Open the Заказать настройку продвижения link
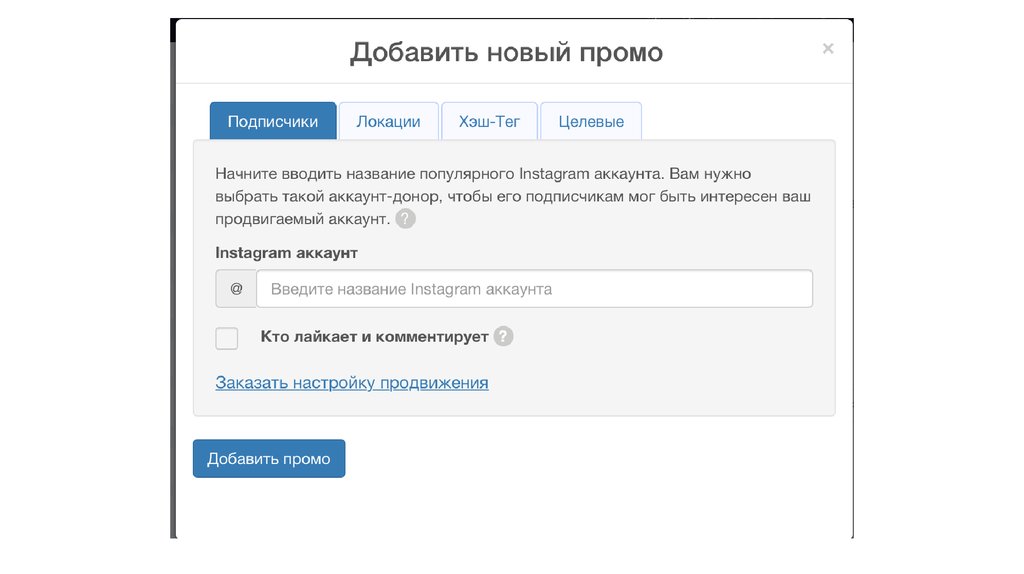Viewport: 1024px width, 574px height. (352, 382)
